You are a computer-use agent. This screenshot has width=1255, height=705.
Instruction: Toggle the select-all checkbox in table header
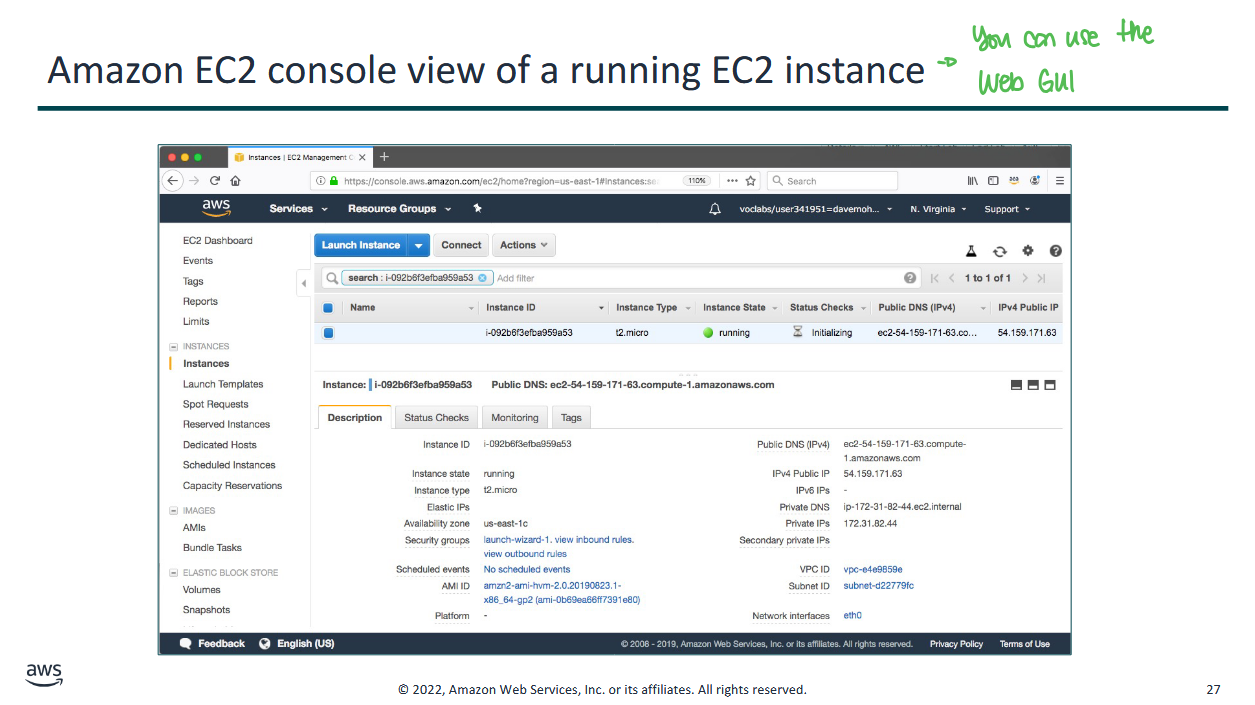[x=328, y=308]
